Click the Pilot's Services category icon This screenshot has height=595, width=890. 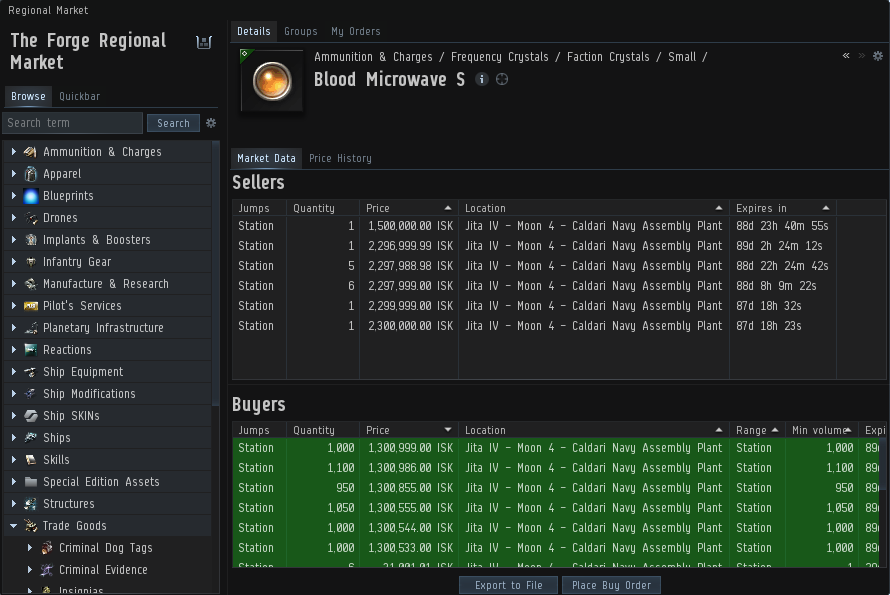click(x=31, y=306)
